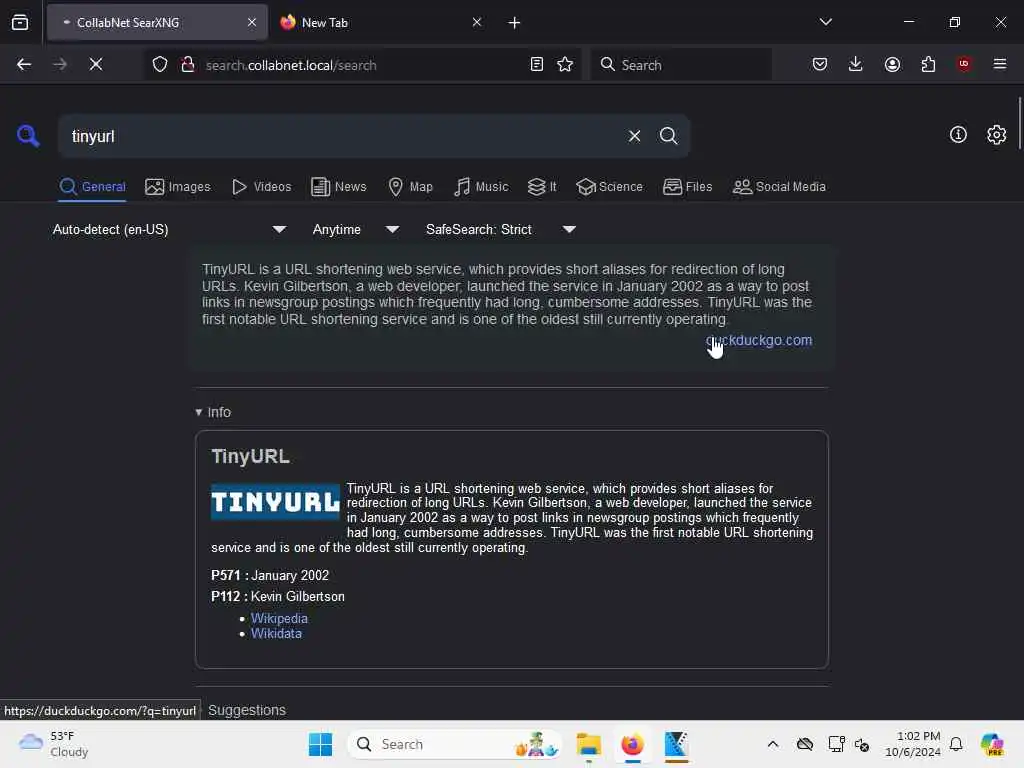
Task: Open Firefox View icon
Action: point(20,22)
